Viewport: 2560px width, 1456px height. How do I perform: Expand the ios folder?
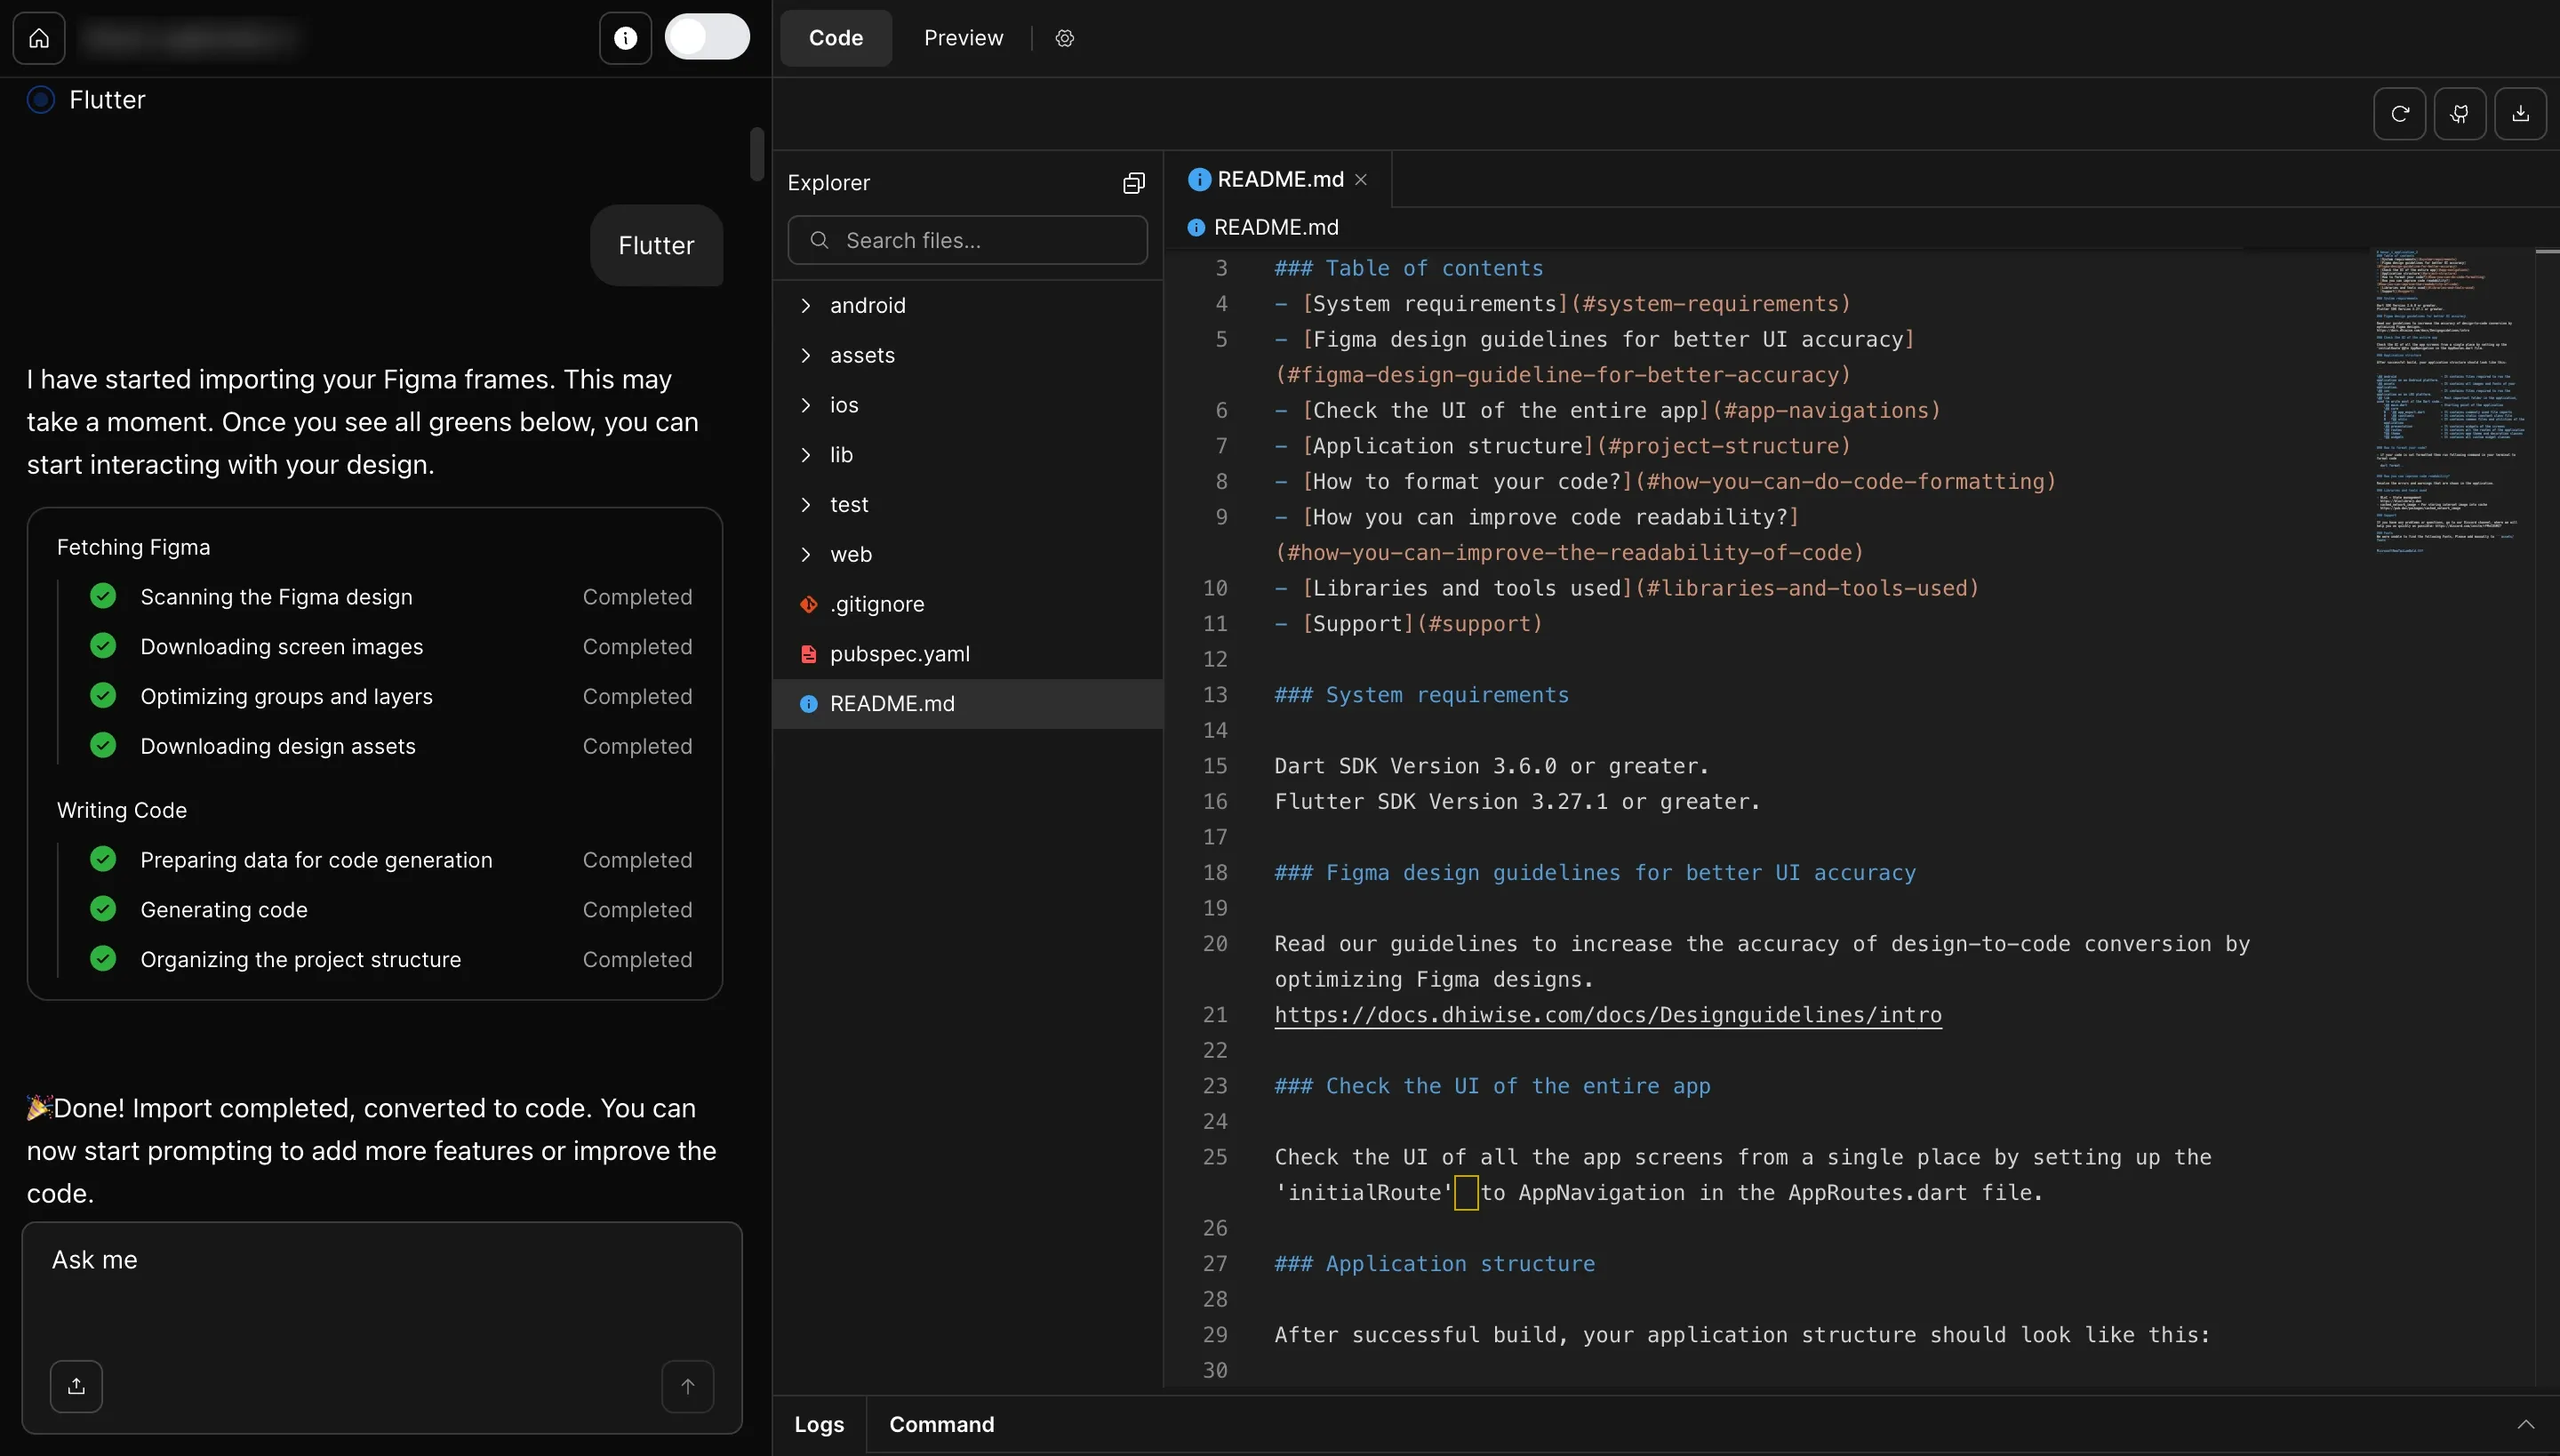[x=967, y=405]
